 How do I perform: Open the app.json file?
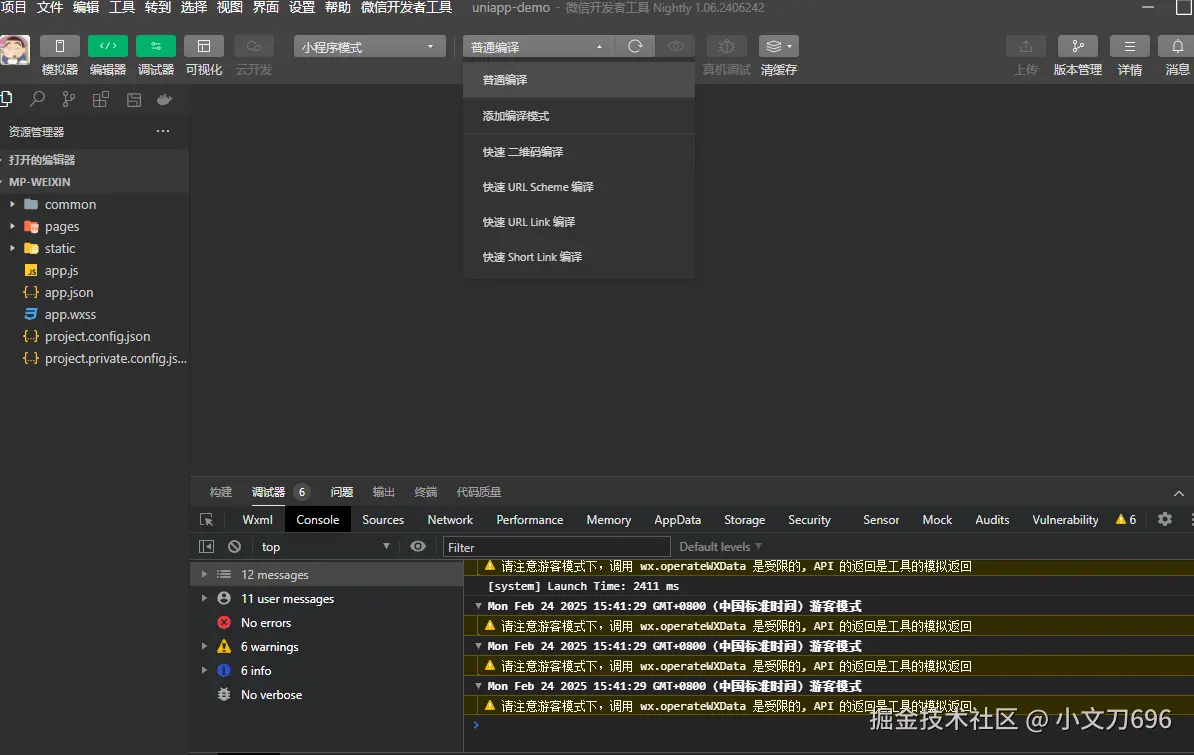pos(94,293)
